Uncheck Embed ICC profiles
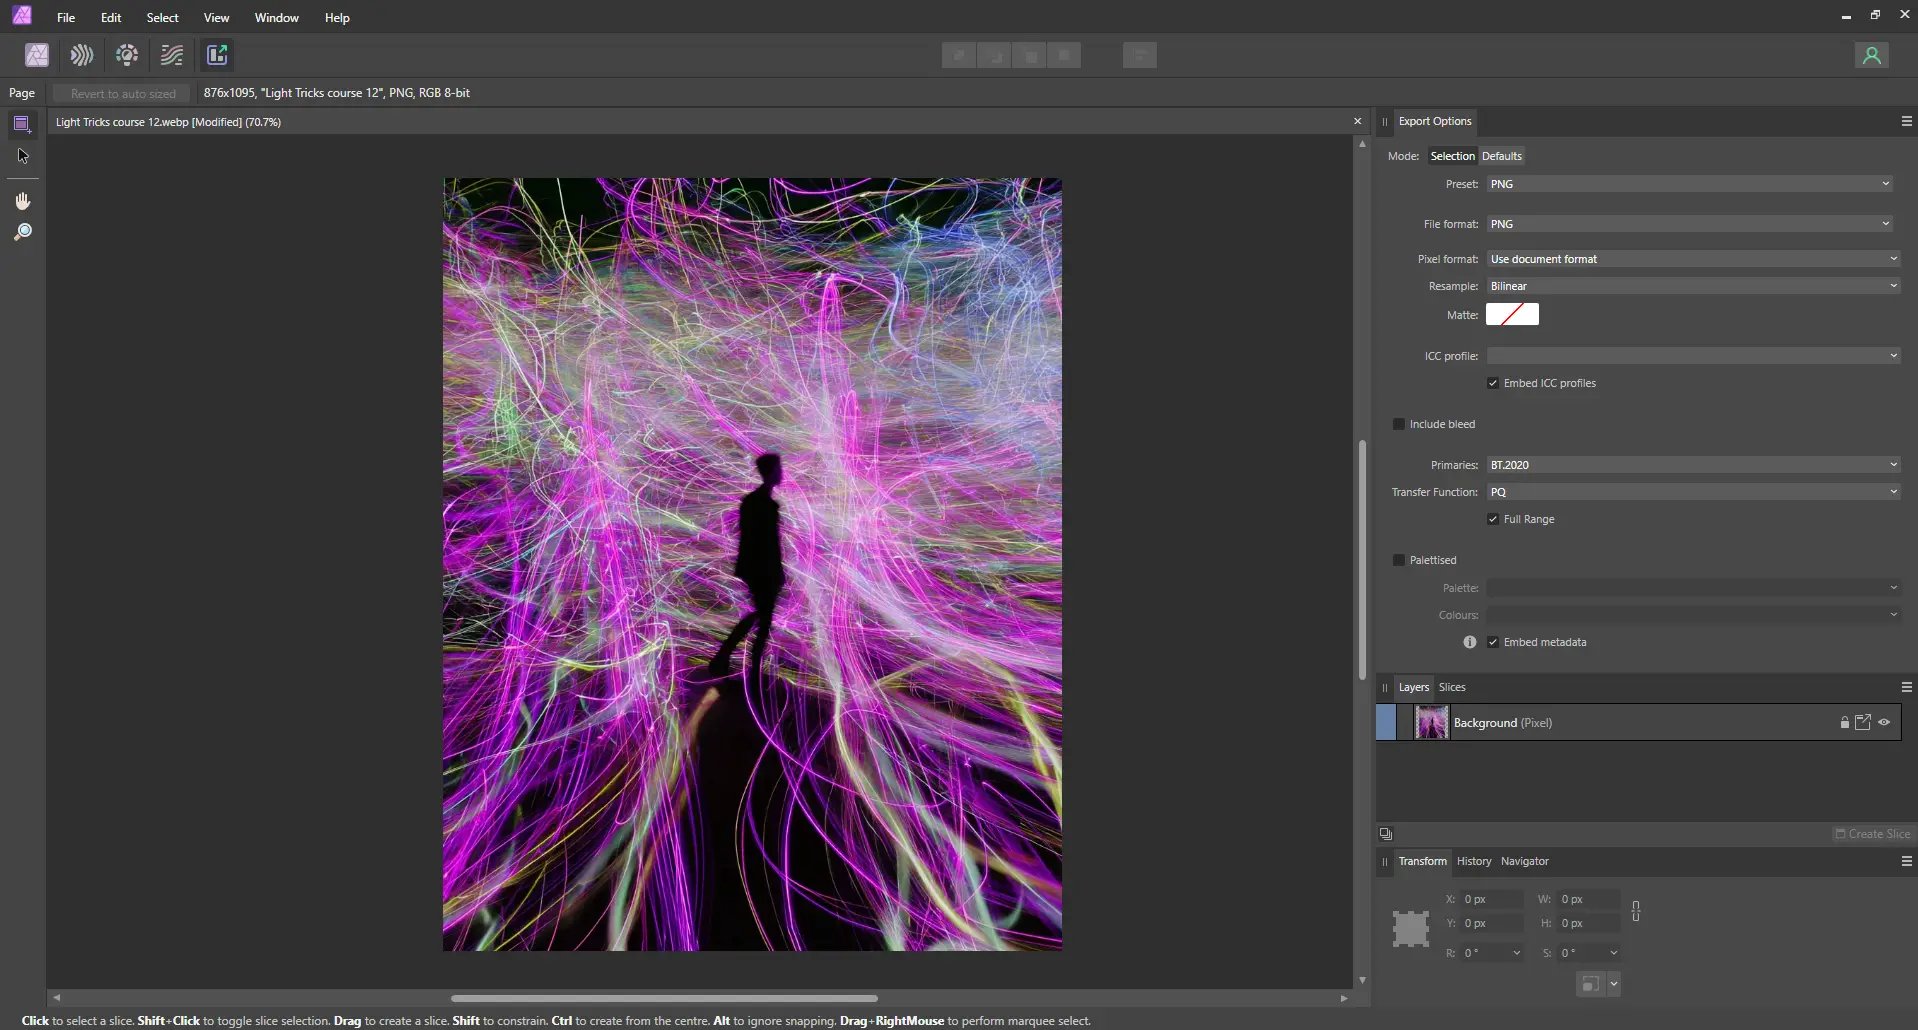Viewport: 1918px width, 1030px height. [1493, 383]
